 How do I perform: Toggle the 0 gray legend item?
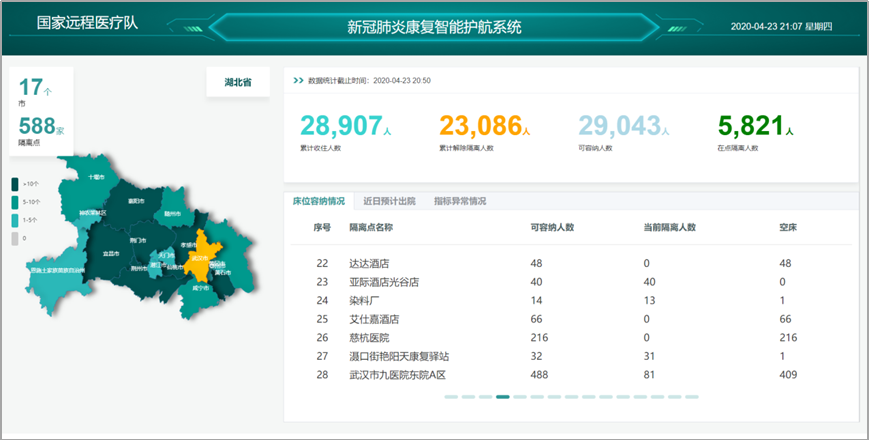click(x=14, y=238)
